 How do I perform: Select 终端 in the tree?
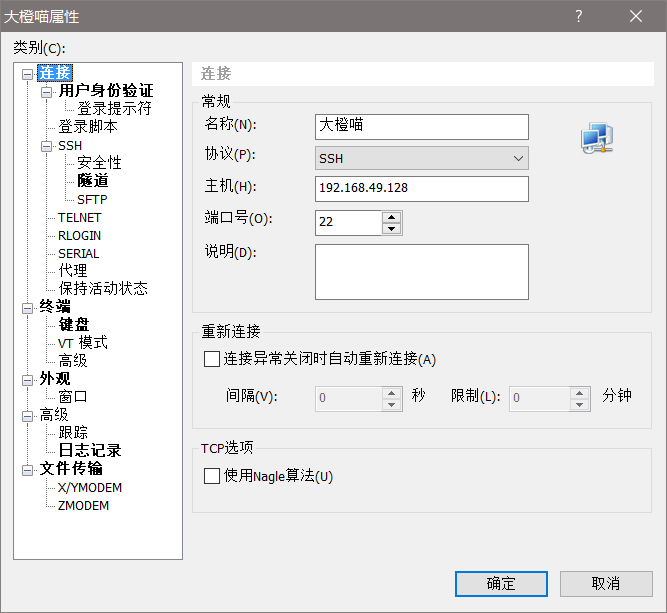pos(55,306)
